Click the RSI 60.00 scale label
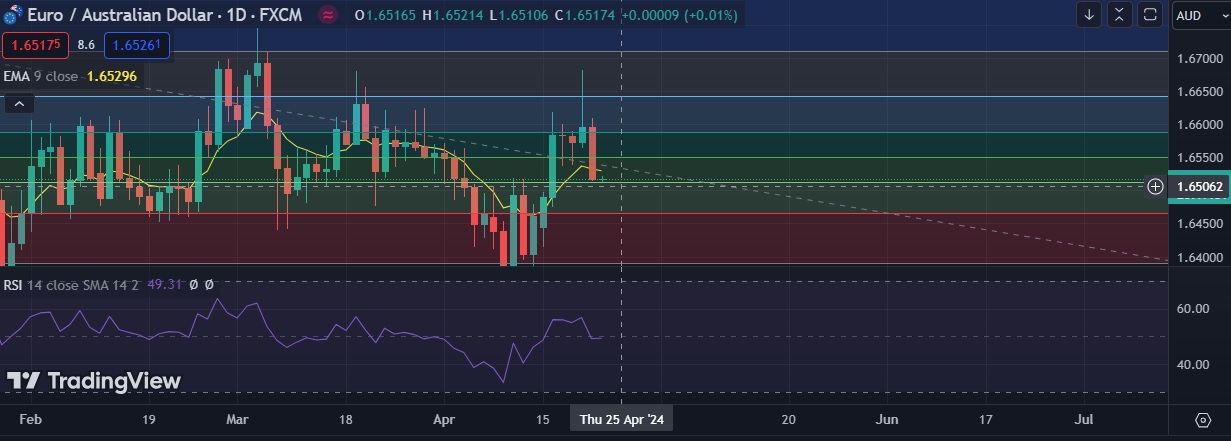Screen dimensions: 1231x441 click(x=1192, y=309)
